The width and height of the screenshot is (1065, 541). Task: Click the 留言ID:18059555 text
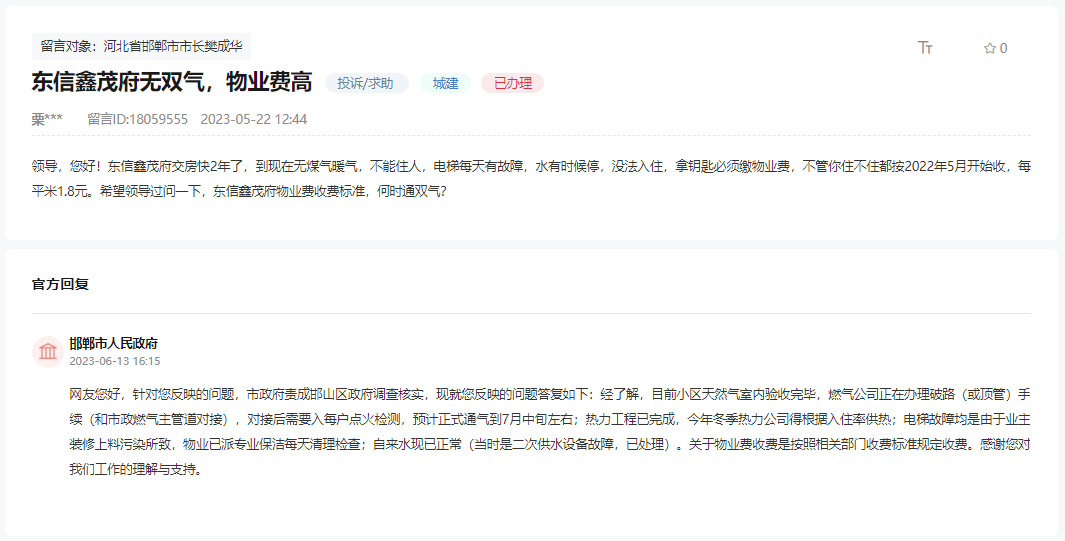click(138, 119)
